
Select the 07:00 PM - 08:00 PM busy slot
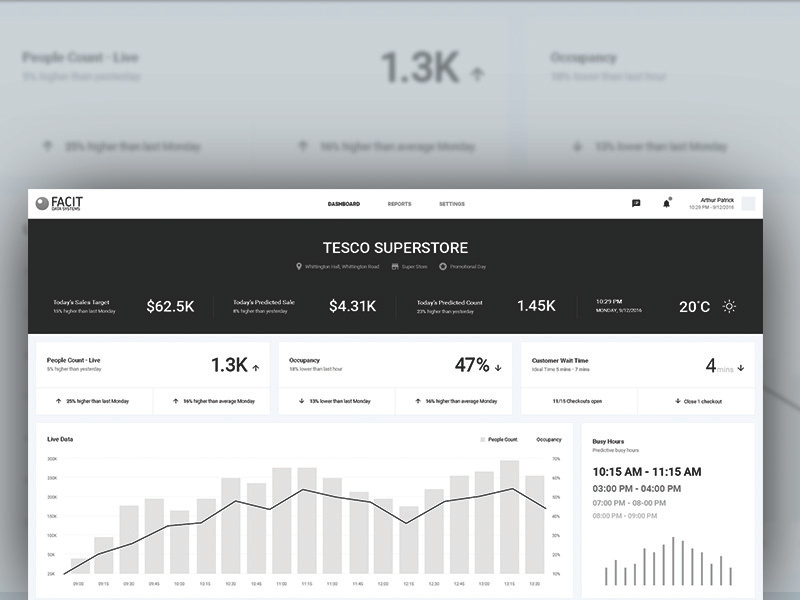[x=629, y=503]
